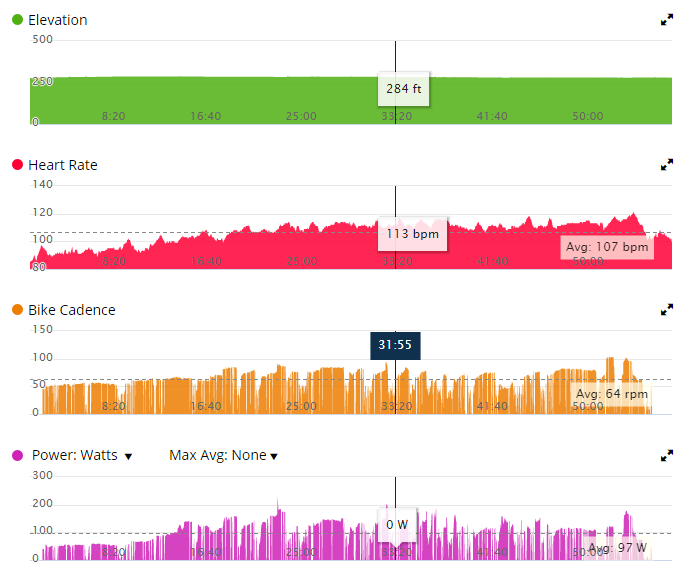Click the Avg: 107 bpm label
The height and width of the screenshot is (569, 683).
click(x=606, y=246)
